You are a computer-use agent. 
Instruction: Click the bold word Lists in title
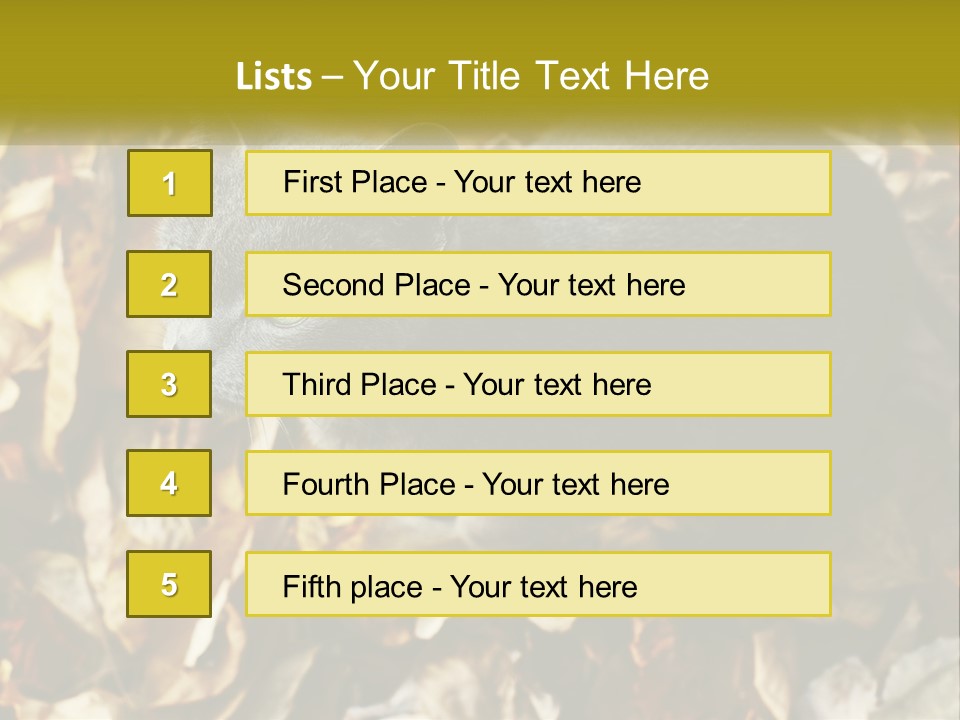coord(274,77)
